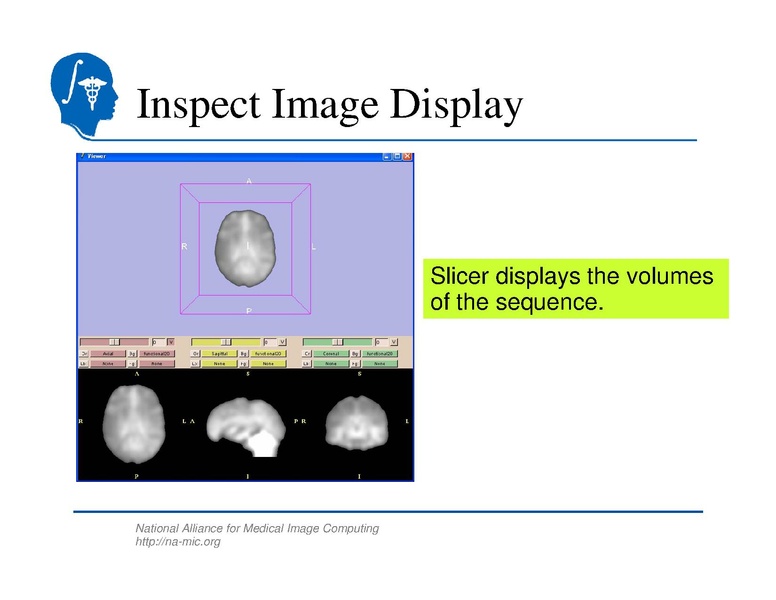The width and height of the screenshot is (776, 600).
Task: Click the Lb button in green panel
Action: coord(307,363)
